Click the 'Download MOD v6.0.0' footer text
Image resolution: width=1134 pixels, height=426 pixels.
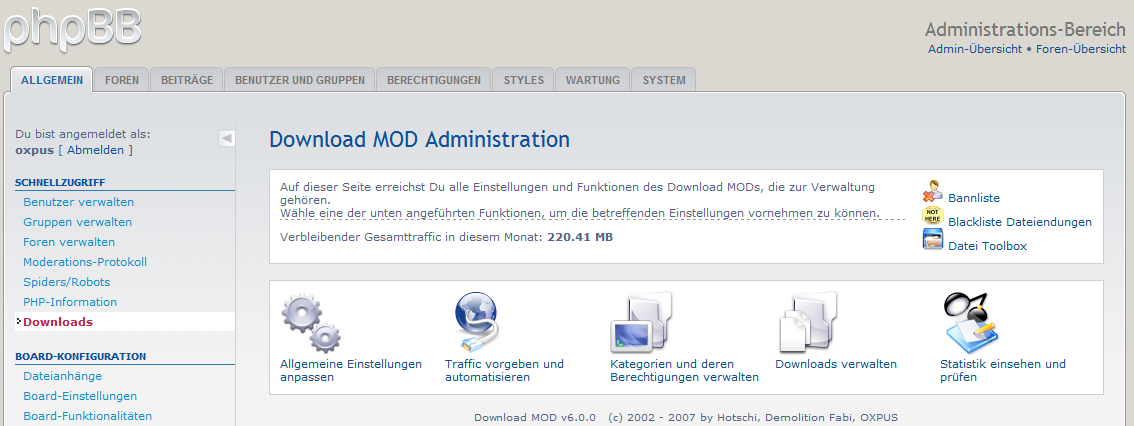click(534, 417)
